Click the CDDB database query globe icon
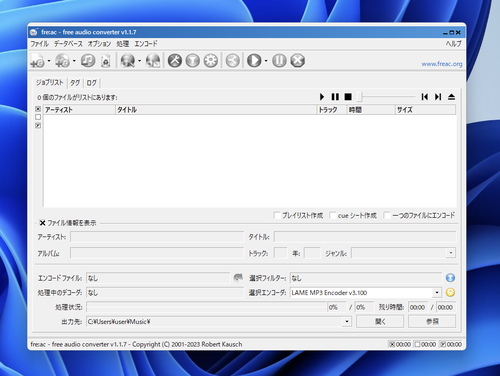Image resolution: width=500 pixels, height=376 pixels. pos(128,61)
